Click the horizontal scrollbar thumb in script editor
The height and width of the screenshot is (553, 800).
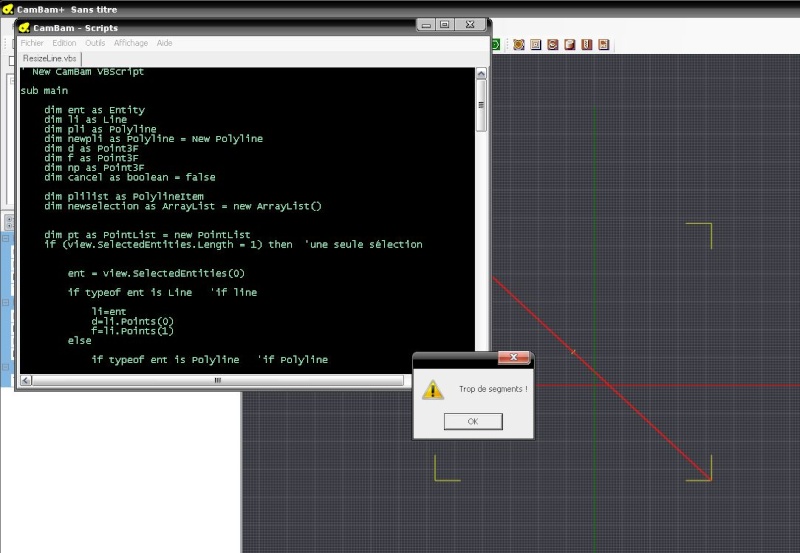click(x=218, y=380)
